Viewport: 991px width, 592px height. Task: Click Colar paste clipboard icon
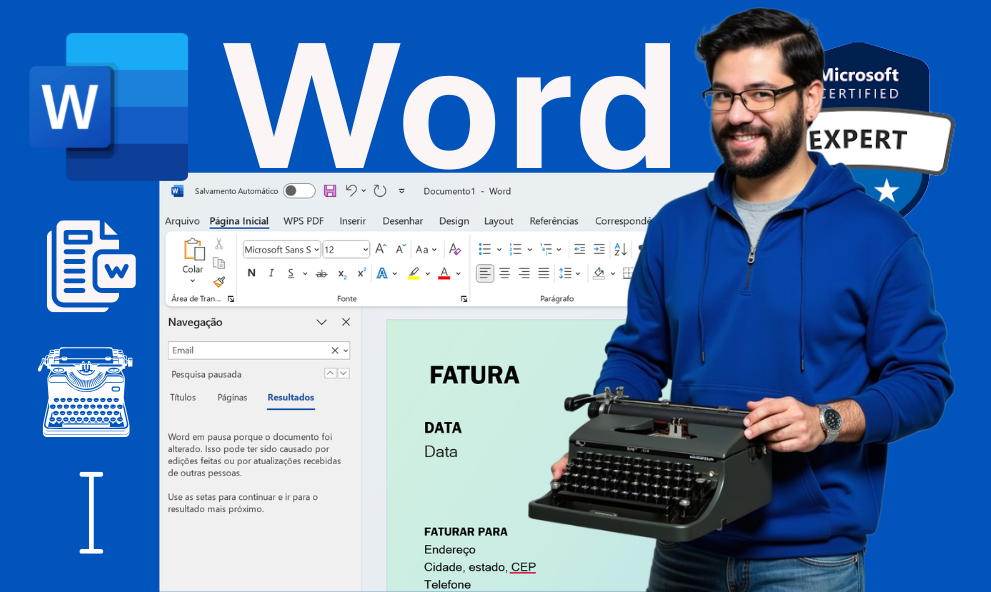tap(193, 250)
